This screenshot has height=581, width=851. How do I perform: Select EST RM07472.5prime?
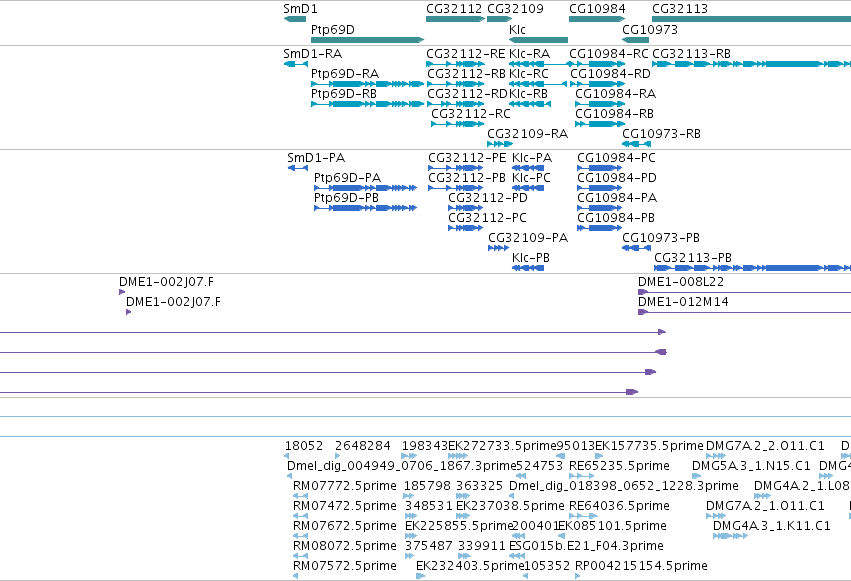(x=301, y=516)
